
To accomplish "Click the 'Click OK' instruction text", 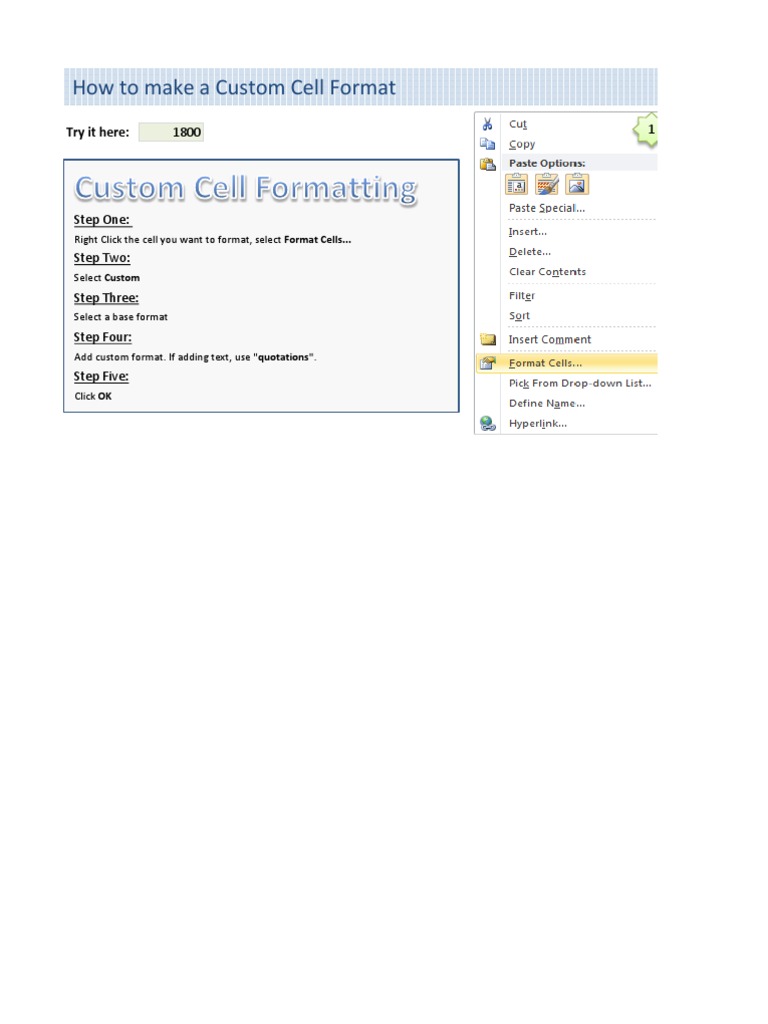I will coord(93,396).
